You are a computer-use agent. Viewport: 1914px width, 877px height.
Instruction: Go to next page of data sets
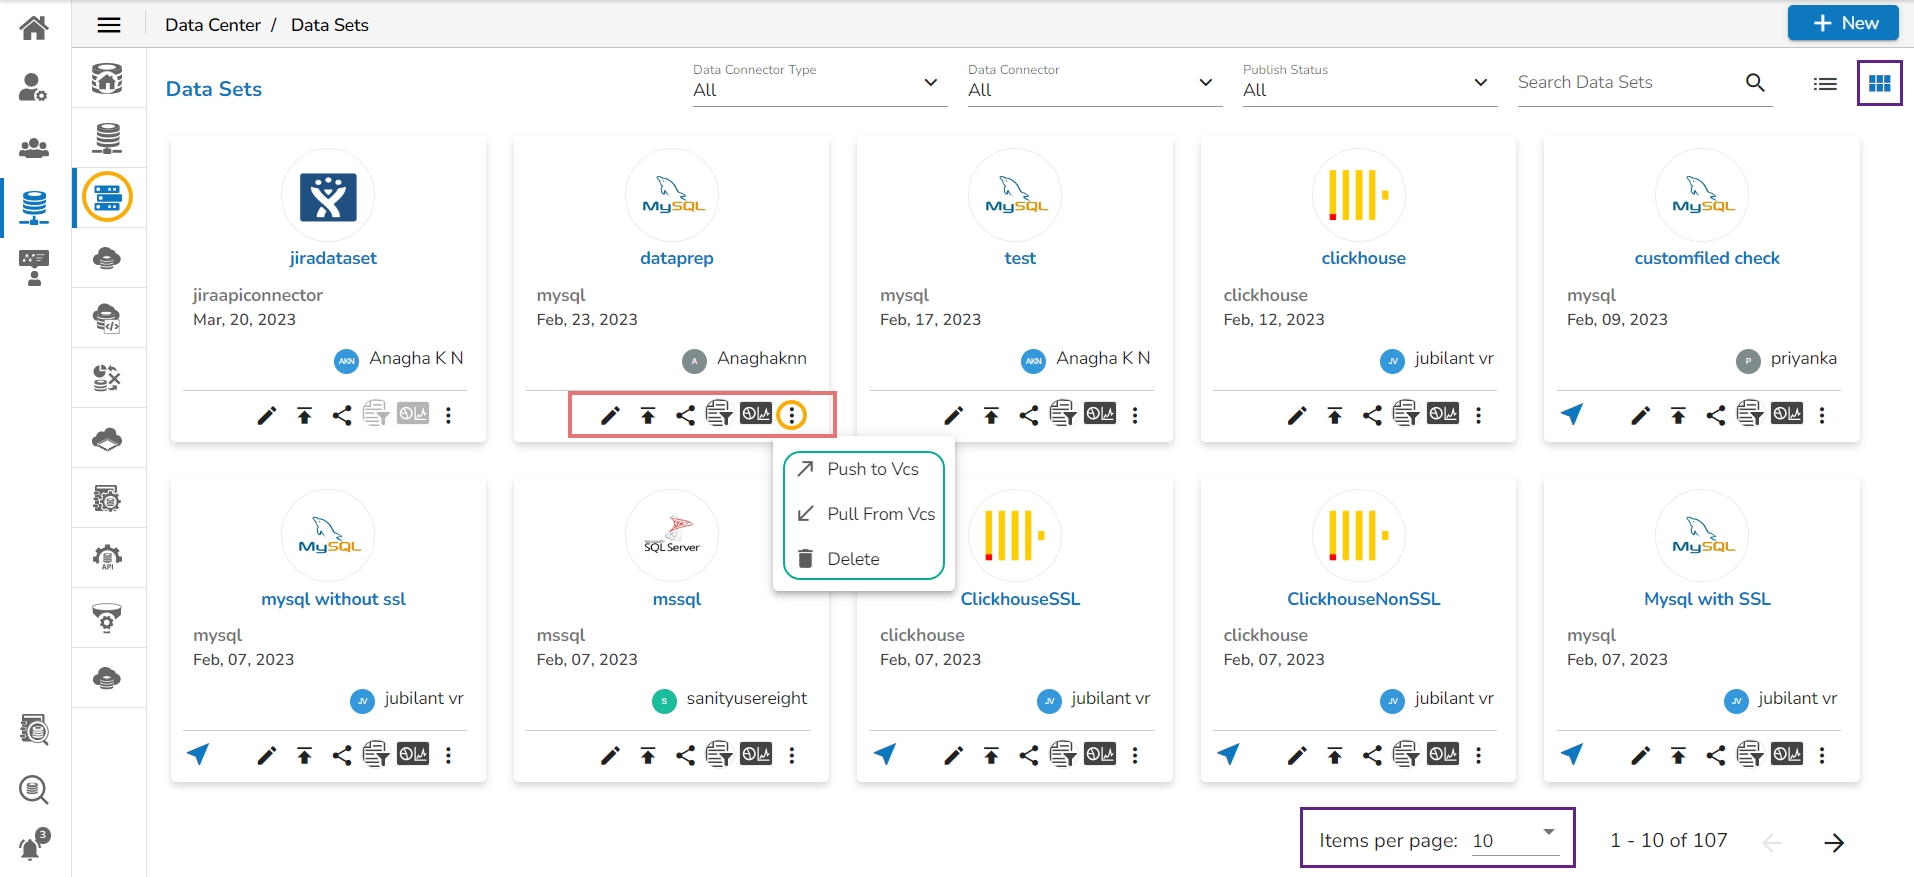(x=1833, y=842)
